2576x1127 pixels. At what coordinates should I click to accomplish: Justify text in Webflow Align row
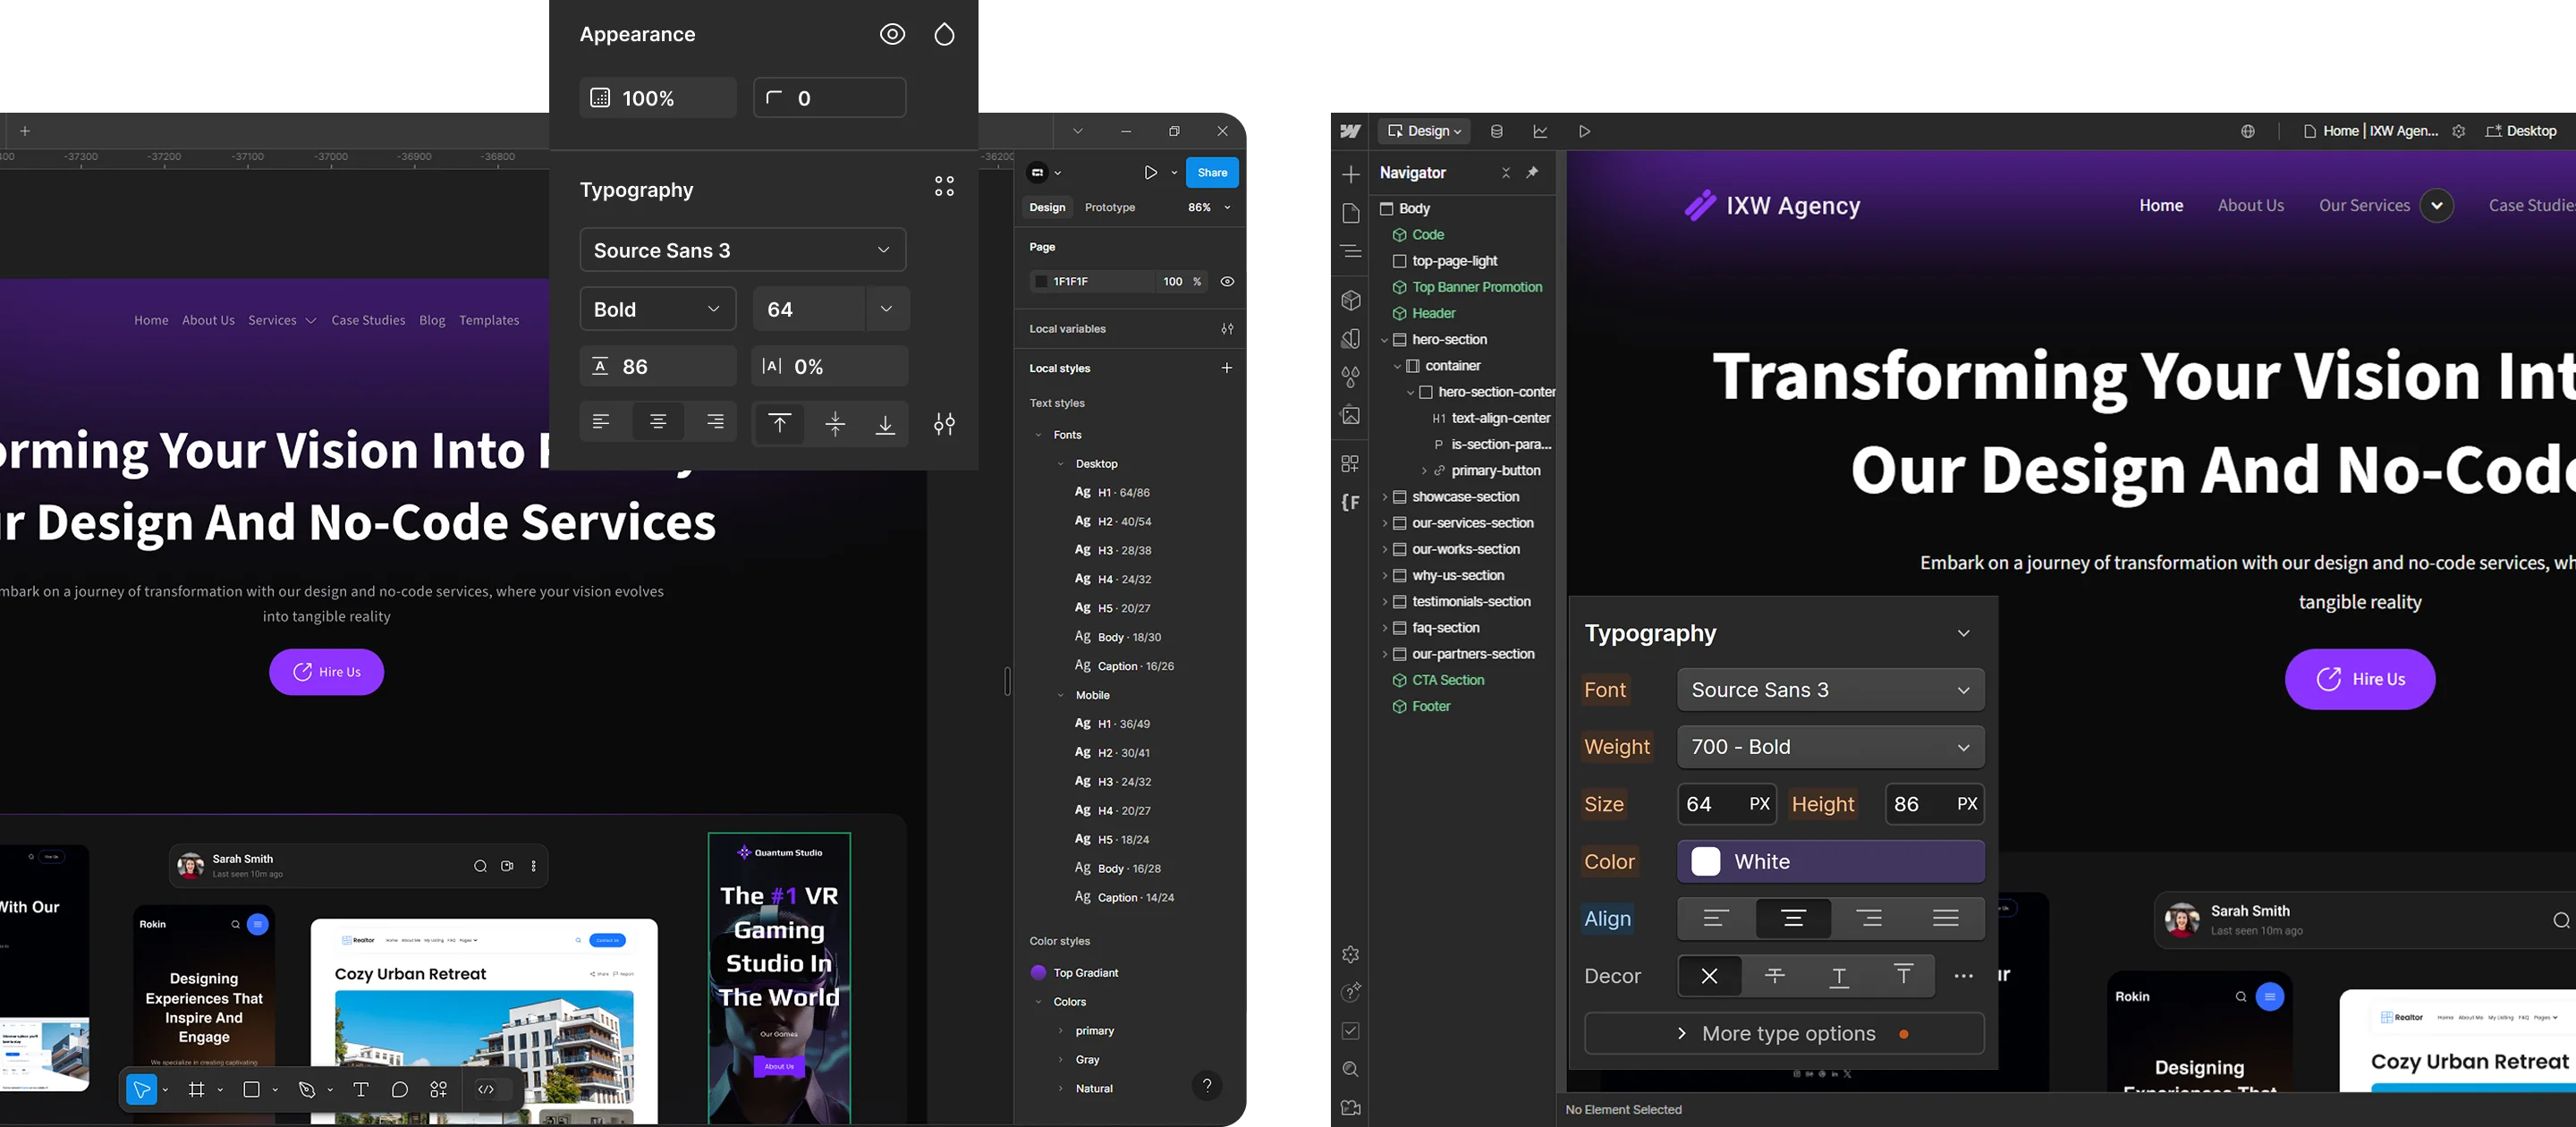(x=1945, y=919)
